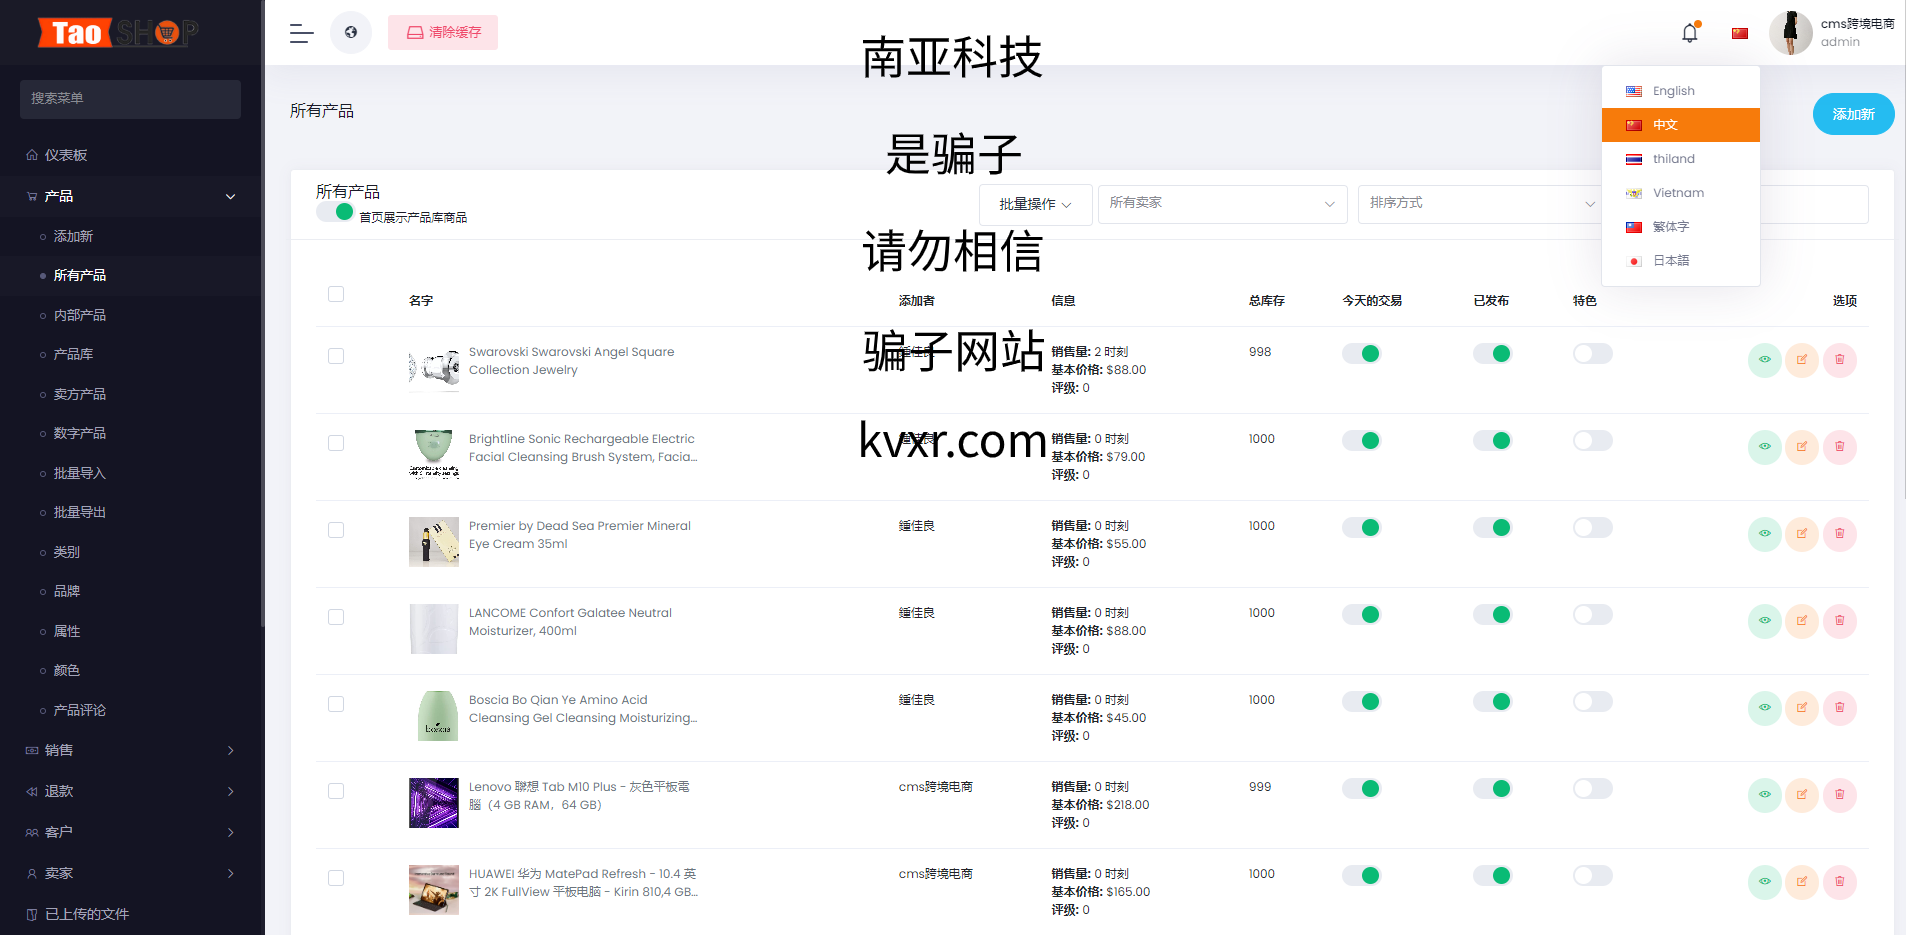Enable 特色 for Swarovski product
Image resolution: width=1906 pixels, height=935 pixels.
pyautogui.click(x=1592, y=353)
